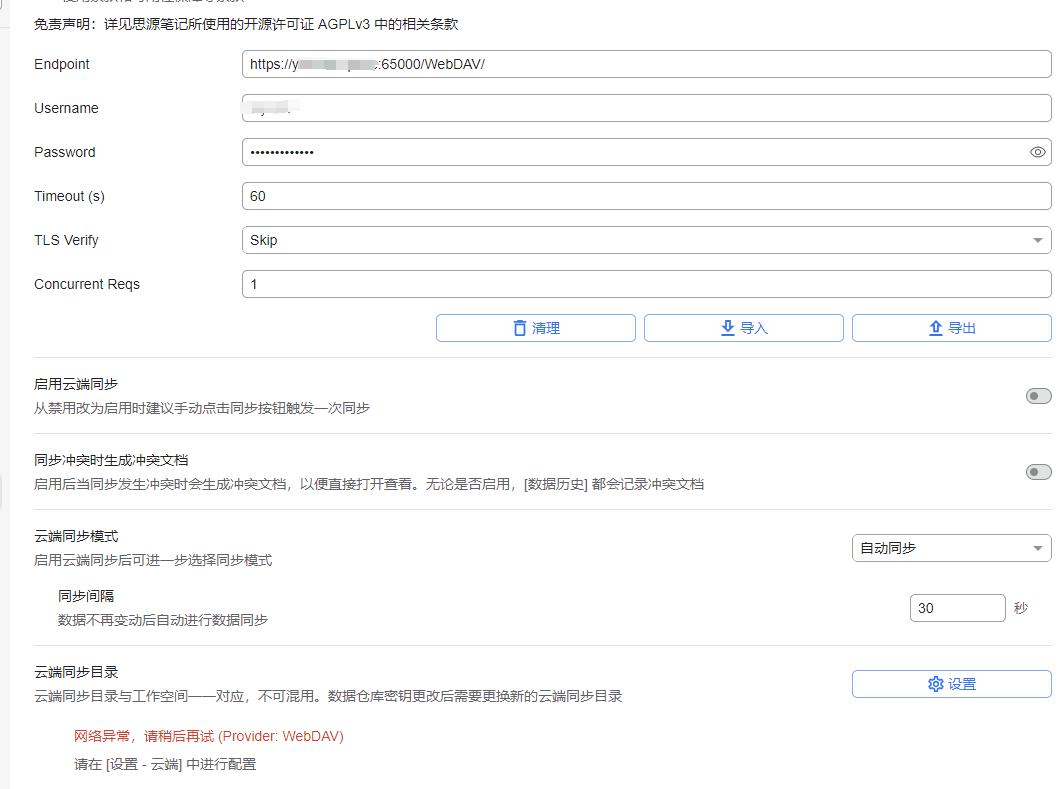Viewport: 1062px width, 789px height.
Task: Open the TLS Verify dropdown
Action: click(x=646, y=240)
